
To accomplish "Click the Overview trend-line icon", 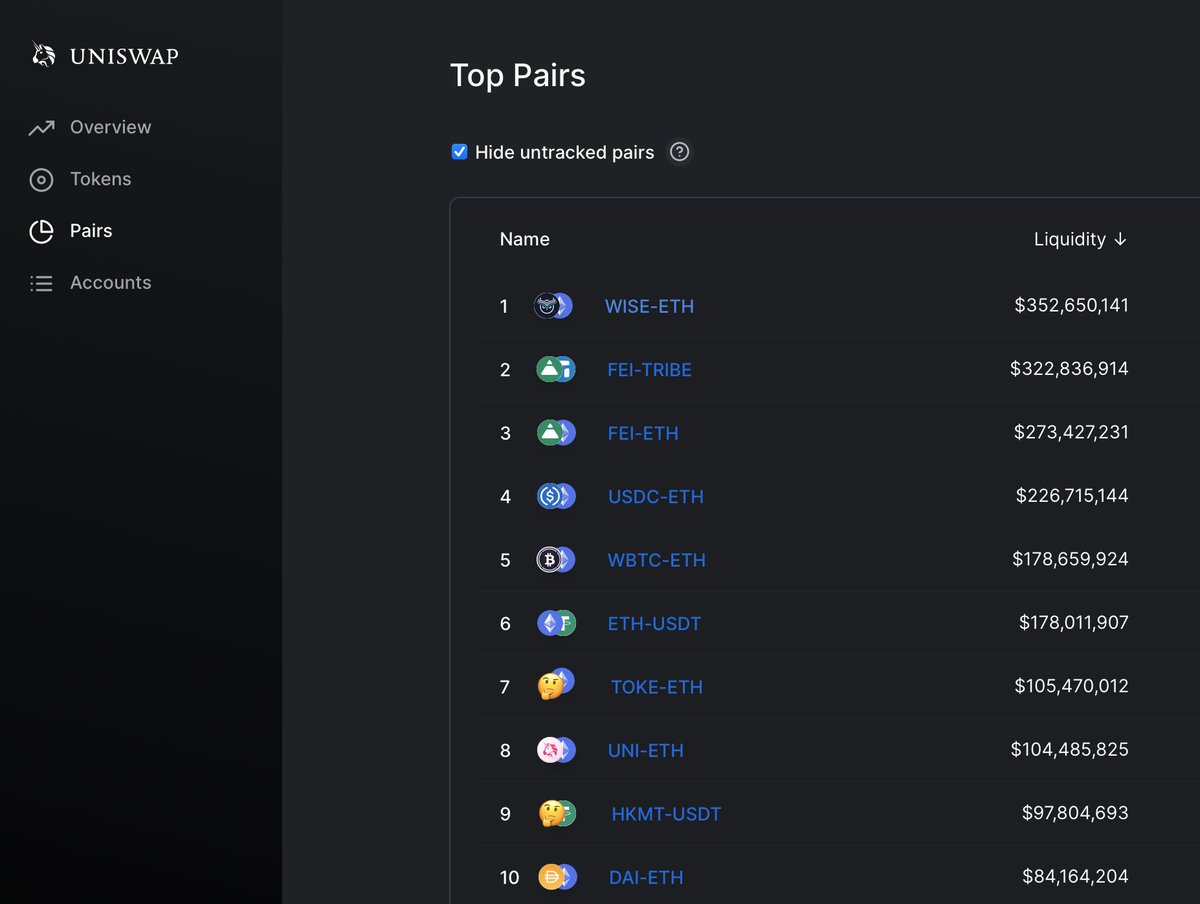I will click(x=41, y=127).
